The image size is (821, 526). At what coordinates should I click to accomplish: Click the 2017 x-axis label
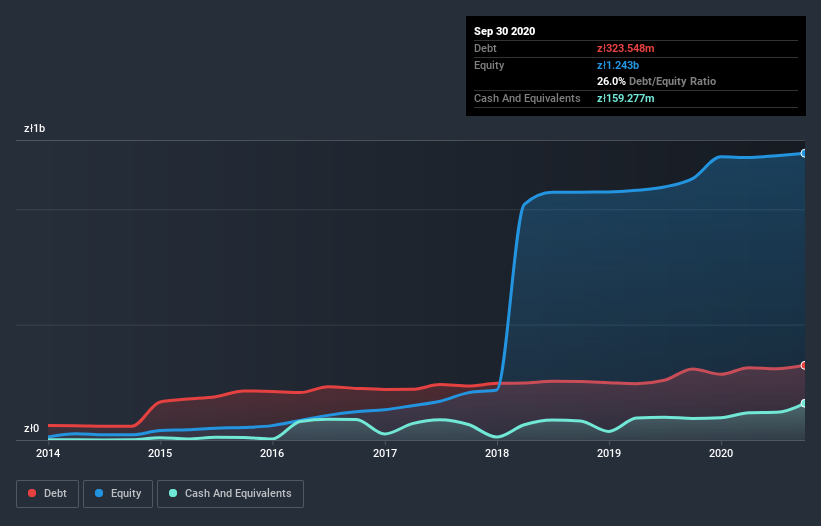385,453
